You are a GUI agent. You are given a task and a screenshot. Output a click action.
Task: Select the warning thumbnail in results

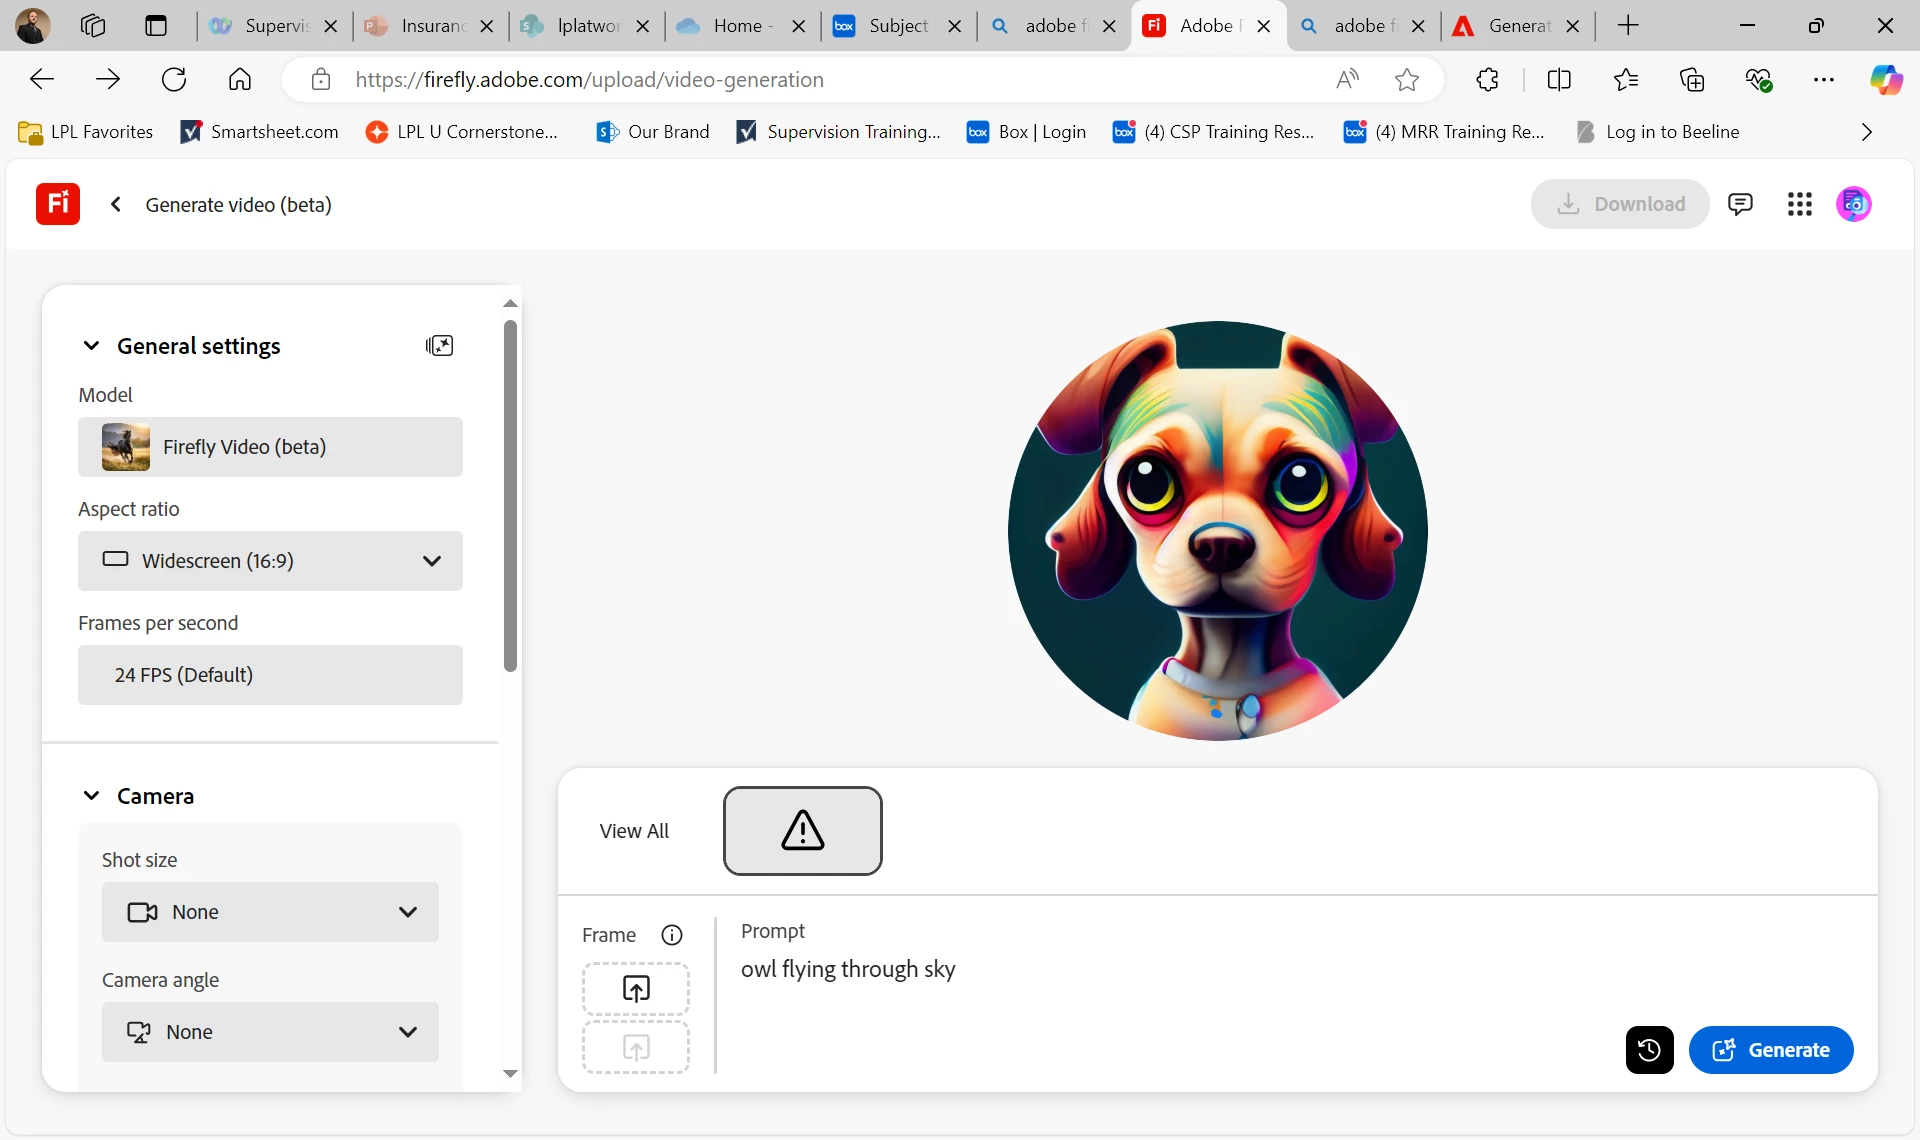802,831
